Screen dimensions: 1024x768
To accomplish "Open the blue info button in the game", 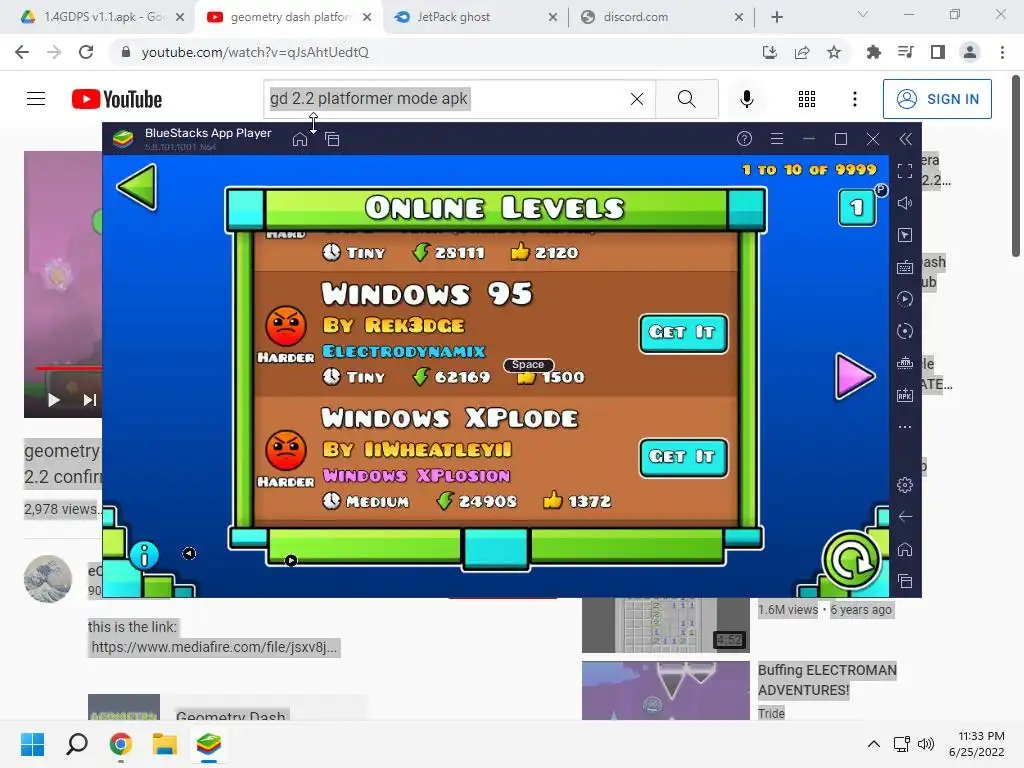I will pyautogui.click(x=144, y=556).
